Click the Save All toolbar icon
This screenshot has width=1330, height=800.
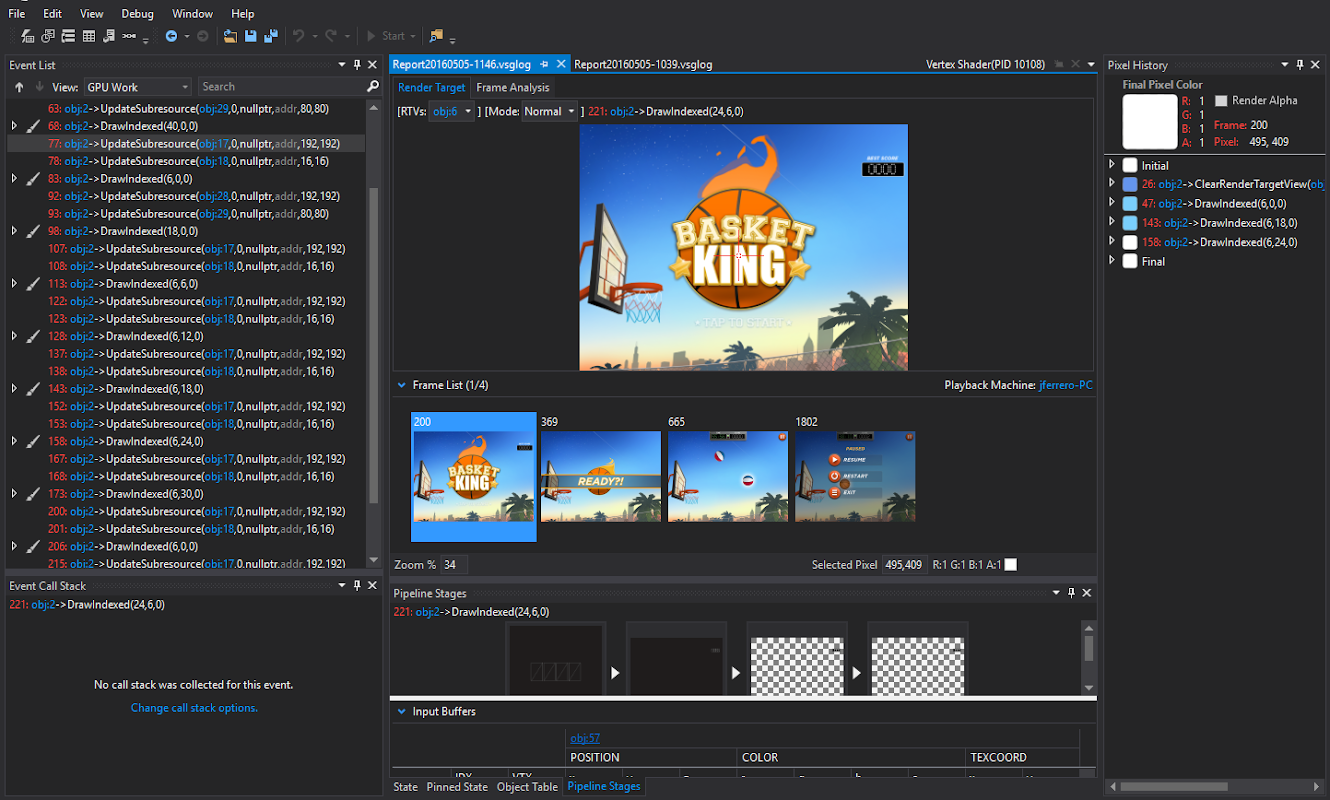point(270,36)
